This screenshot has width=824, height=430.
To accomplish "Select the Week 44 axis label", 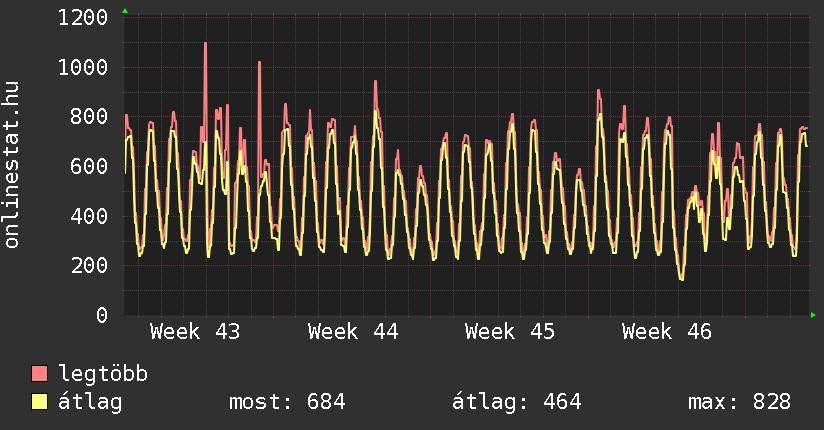I will coord(352,331).
